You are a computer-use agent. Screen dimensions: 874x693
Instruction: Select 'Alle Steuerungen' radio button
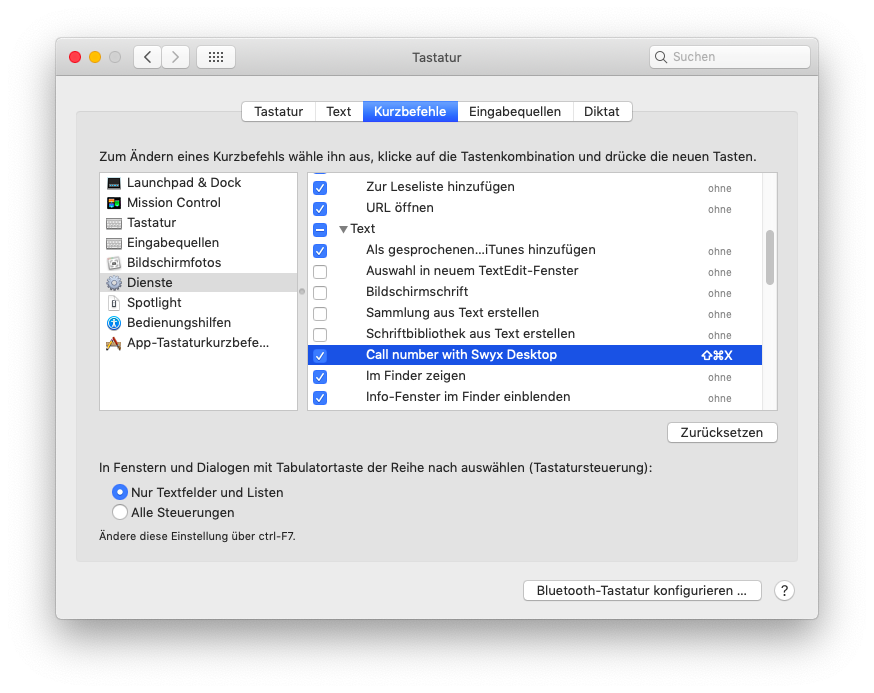click(120, 513)
